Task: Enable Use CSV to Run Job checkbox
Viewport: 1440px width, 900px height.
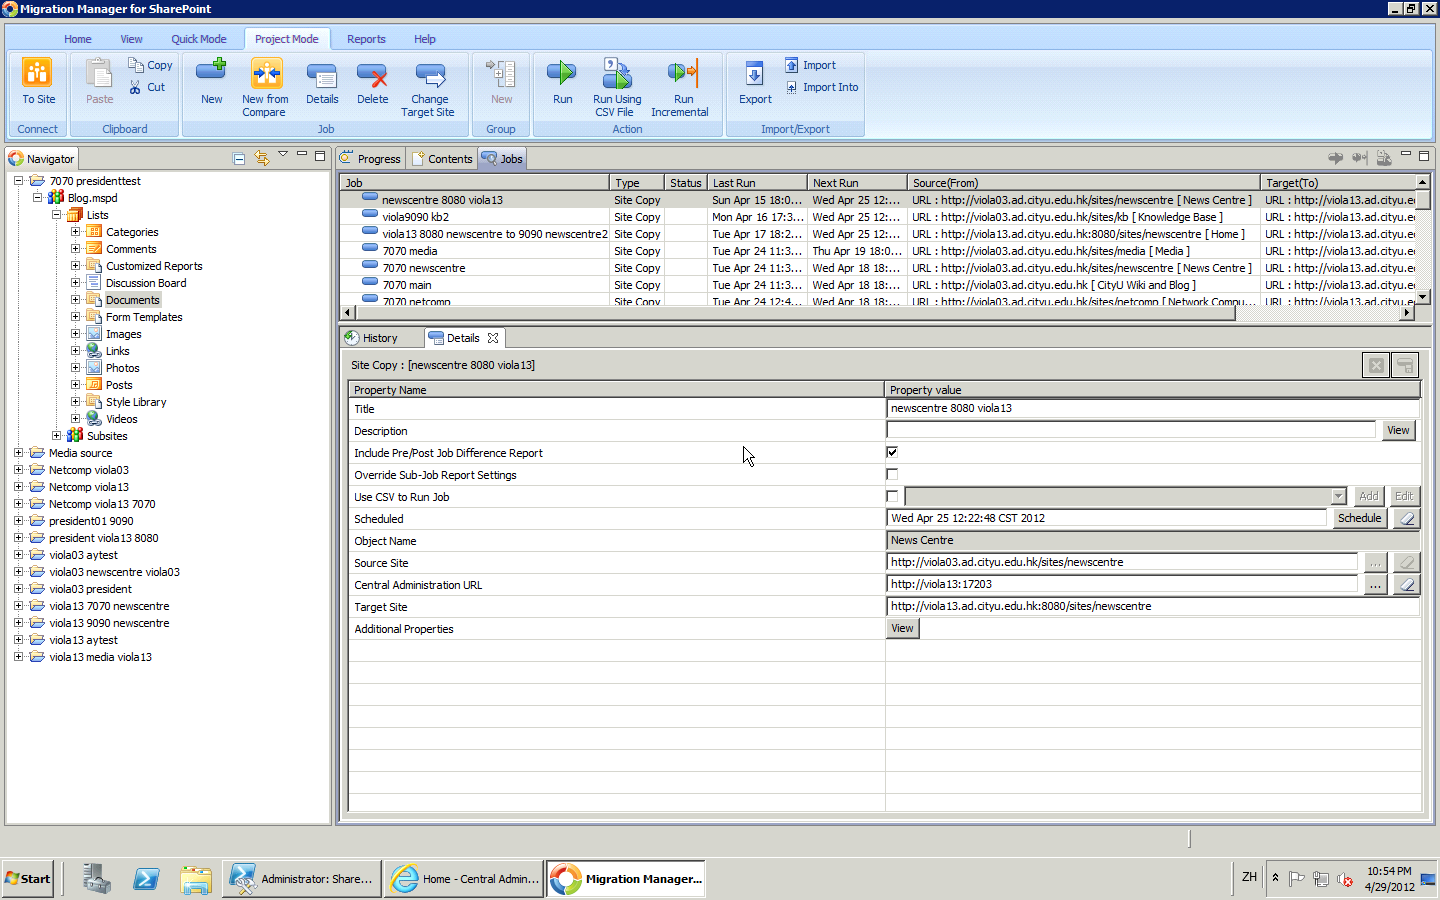Action: click(892, 496)
